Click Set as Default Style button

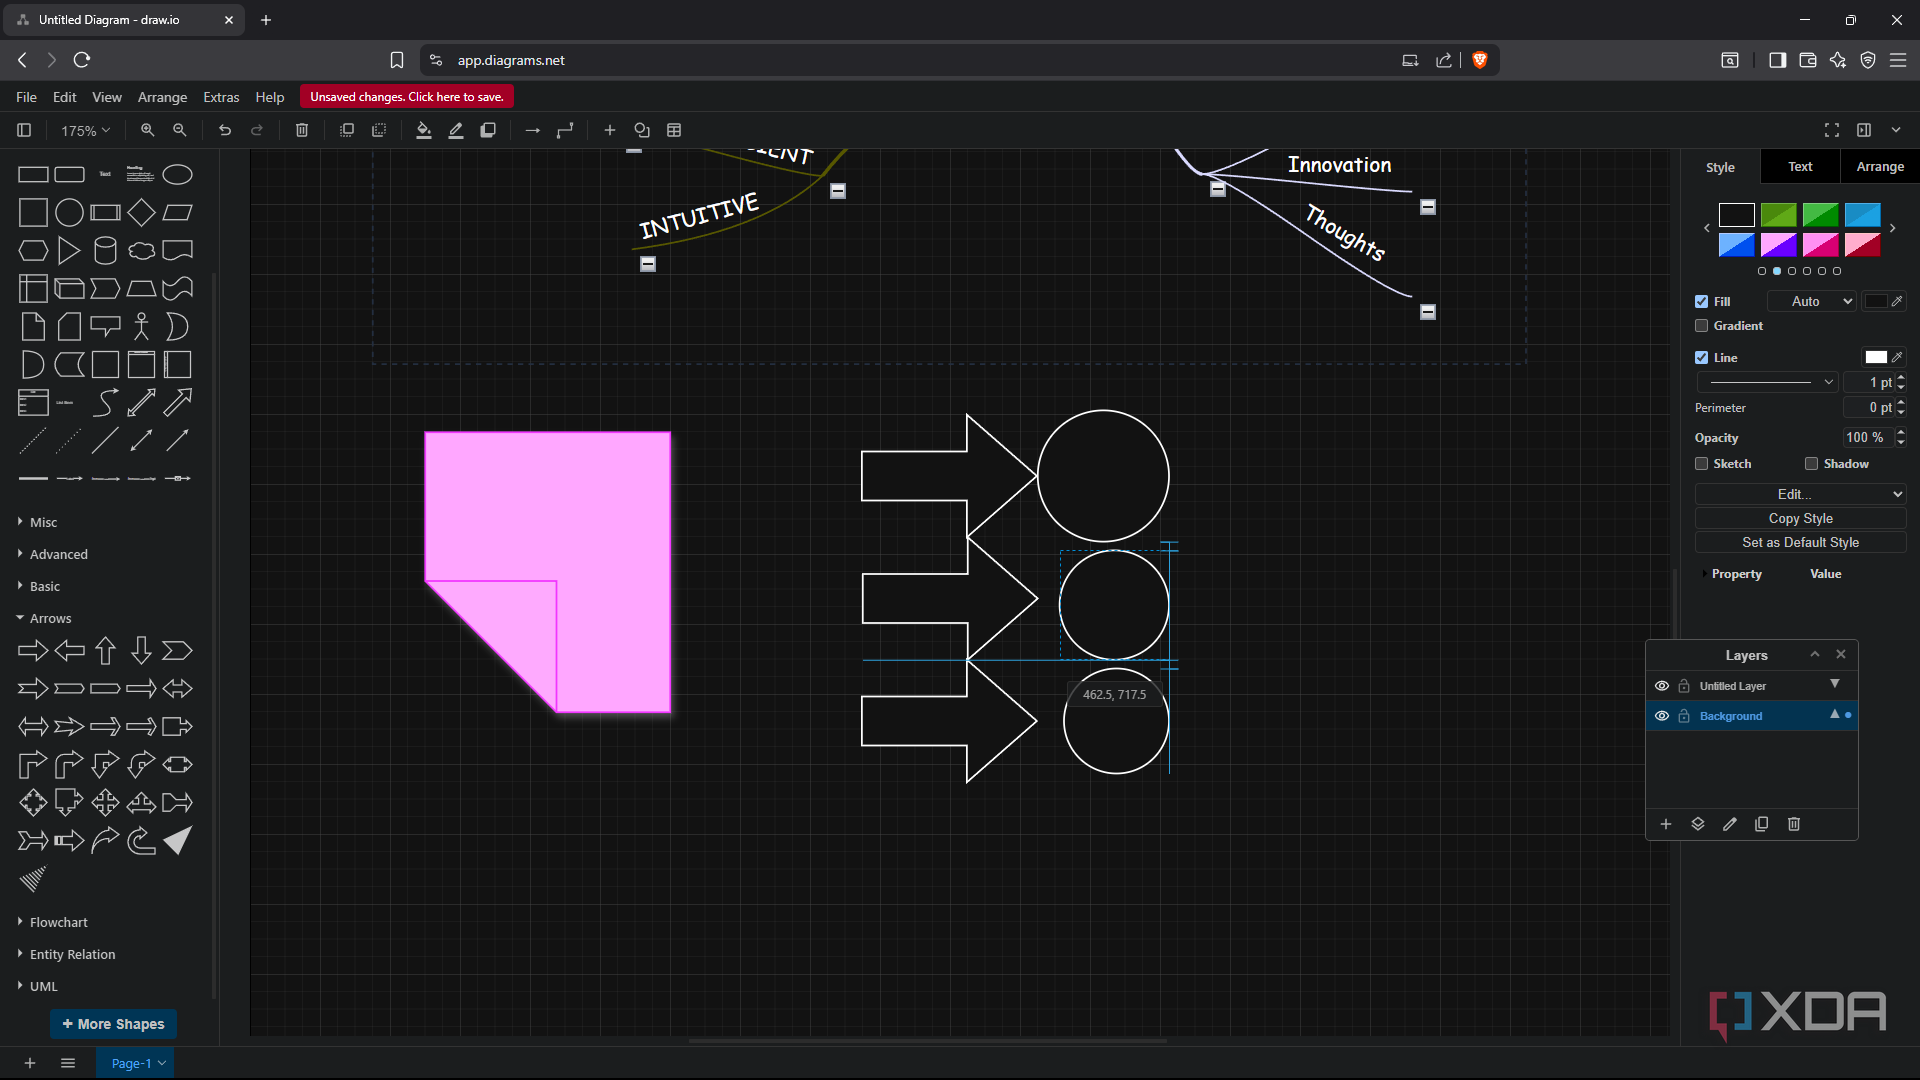click(x=1800, y=542)
